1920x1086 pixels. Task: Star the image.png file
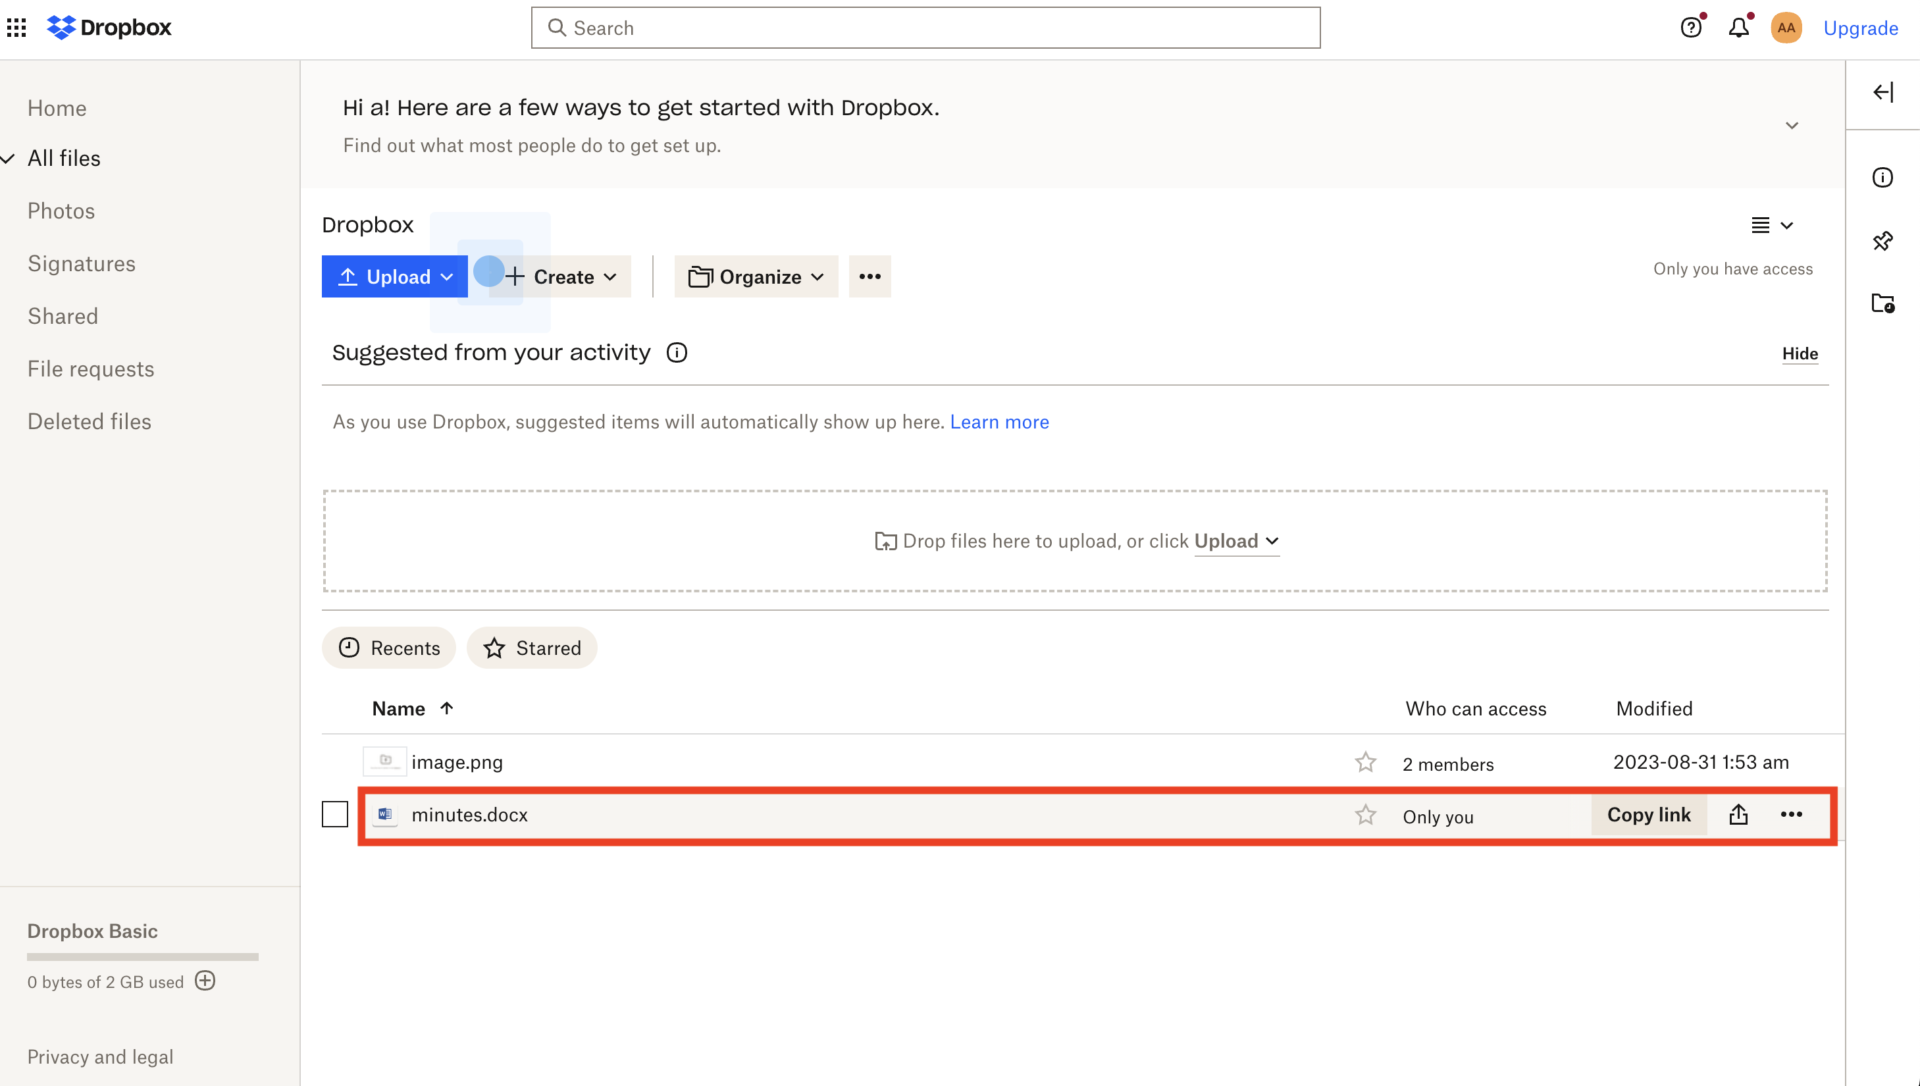coord(1365,761)
